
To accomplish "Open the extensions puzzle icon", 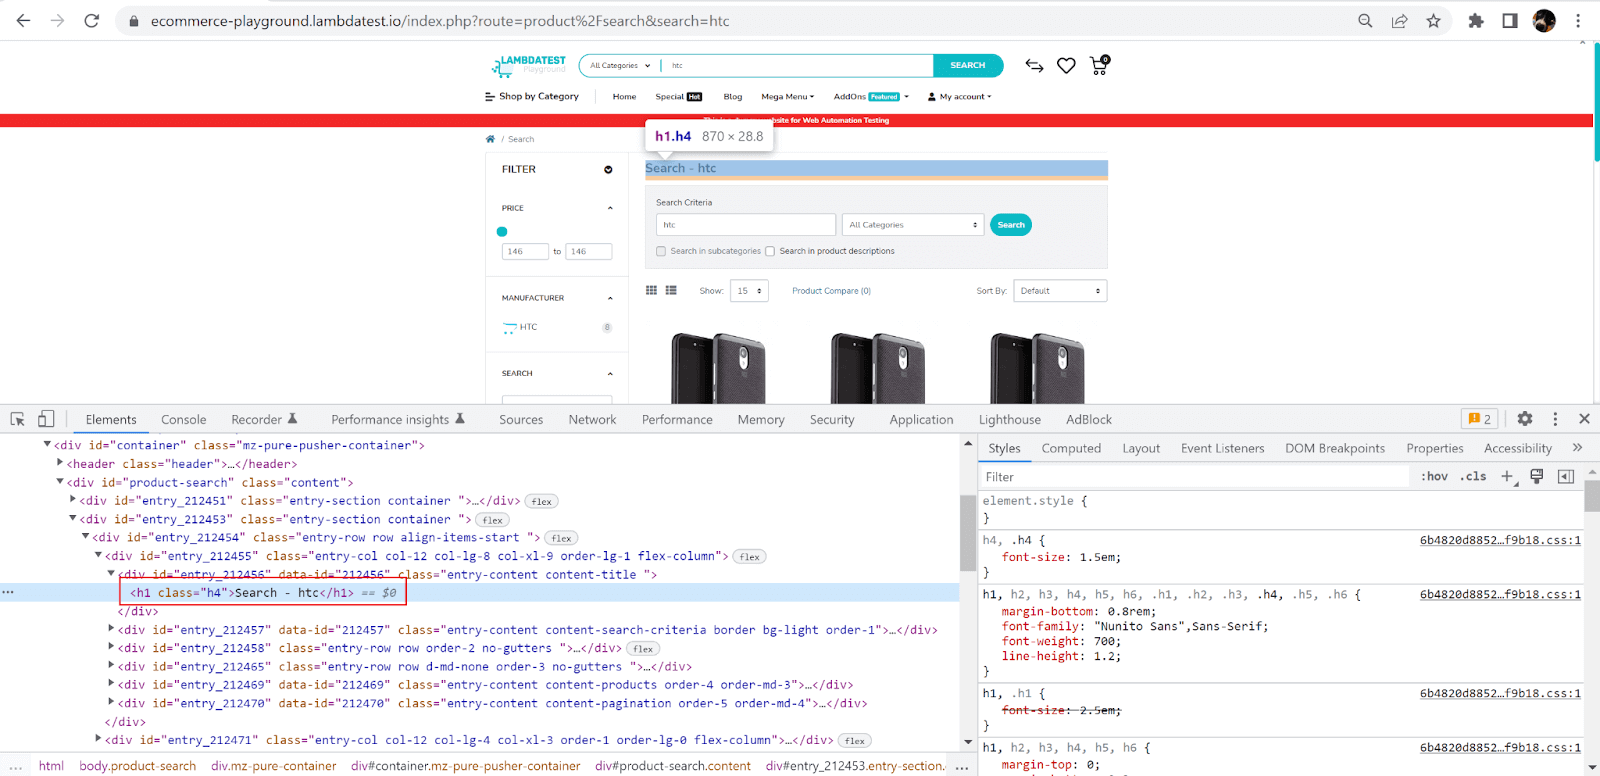I will (x=1476, y=20).
